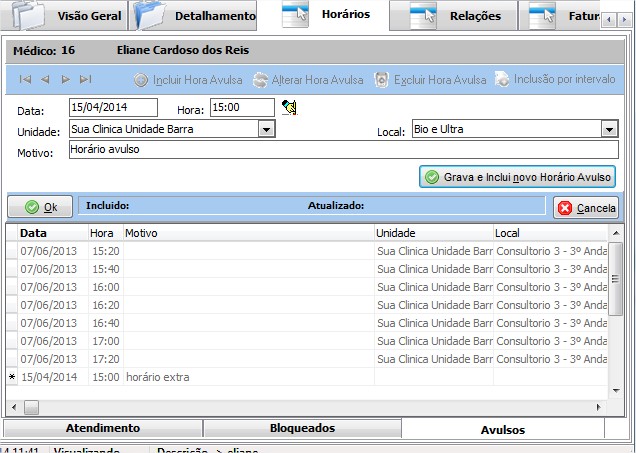
Task: Click Inclusão por intervalo toolbar icon
Action: [502, 79]
